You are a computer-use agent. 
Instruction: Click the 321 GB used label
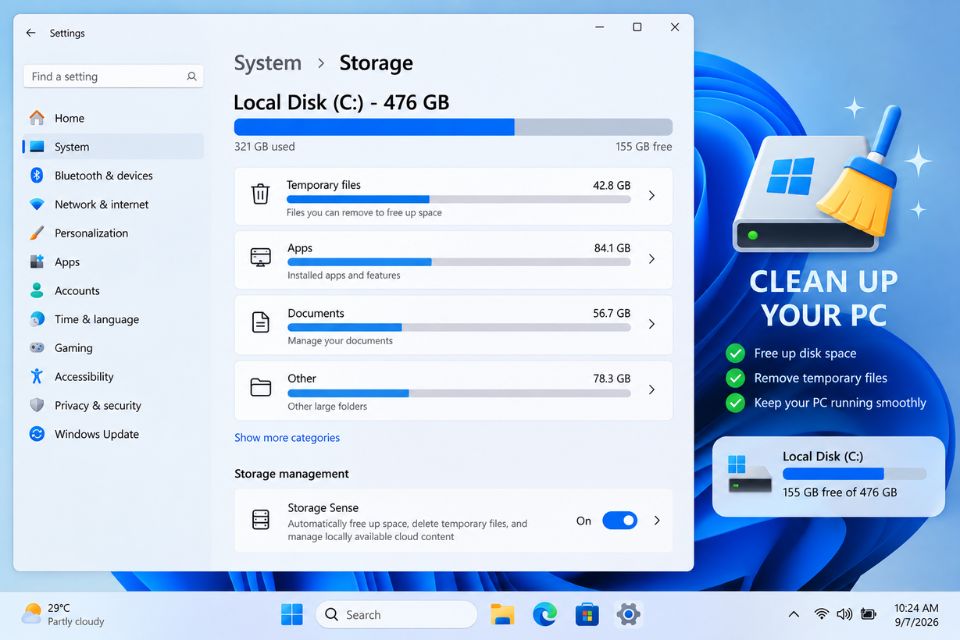[x=264, y=147]
